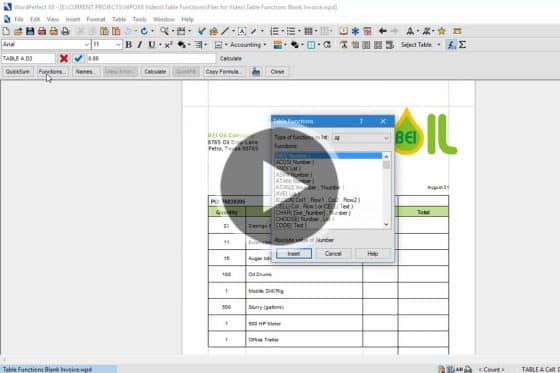Toggle Italic formatting
560x373 pixels.
140,45
